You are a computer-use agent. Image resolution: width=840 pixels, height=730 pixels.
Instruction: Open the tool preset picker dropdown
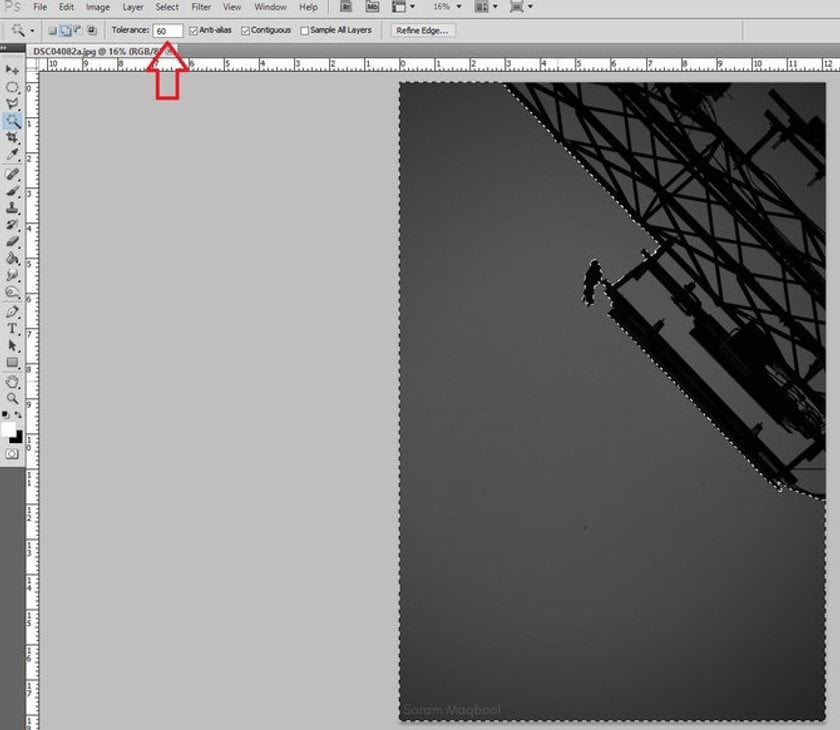[x=22, y=31]
